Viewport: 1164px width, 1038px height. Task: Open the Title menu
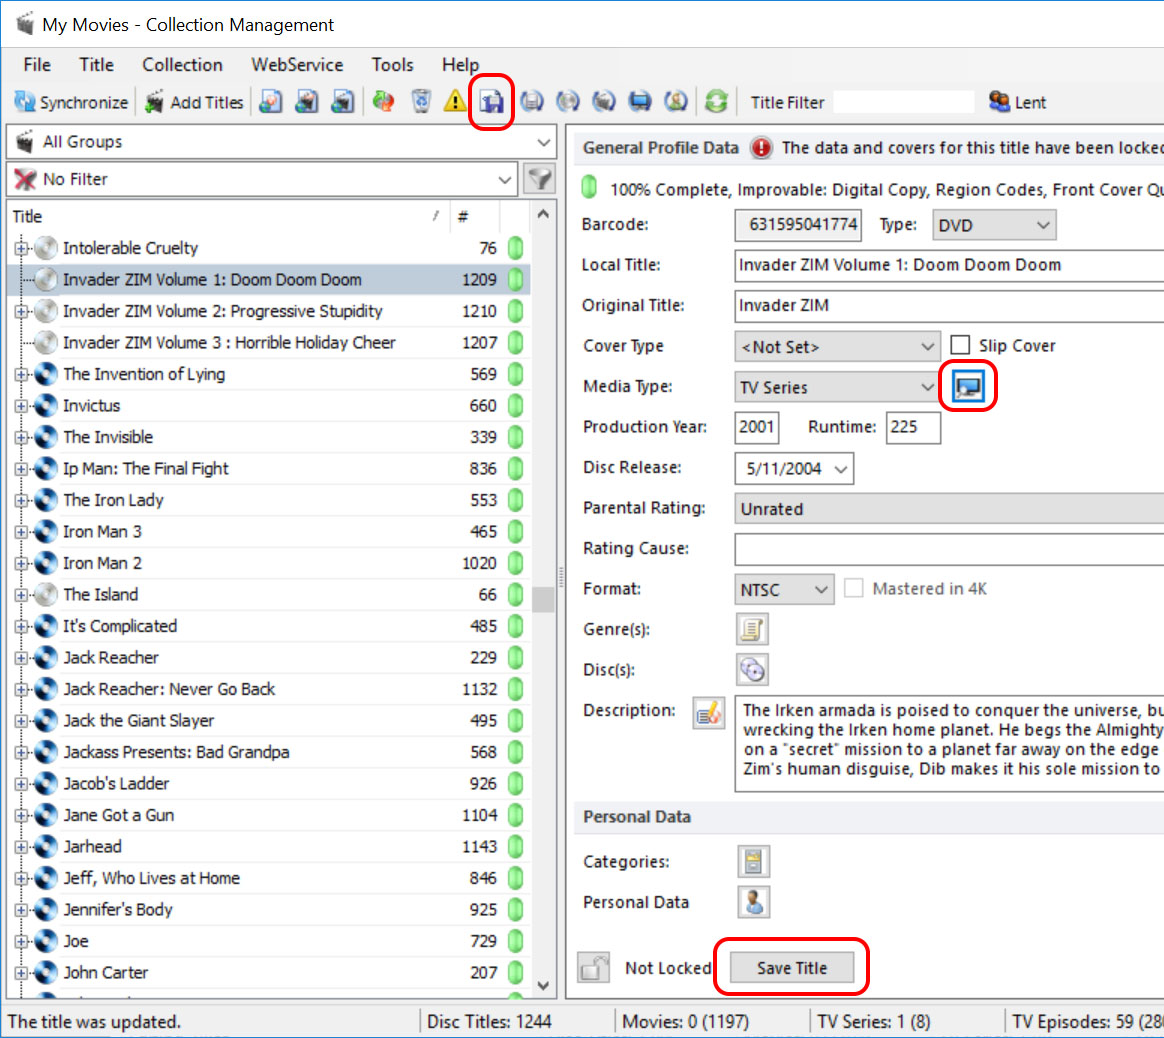pos(97,65)
